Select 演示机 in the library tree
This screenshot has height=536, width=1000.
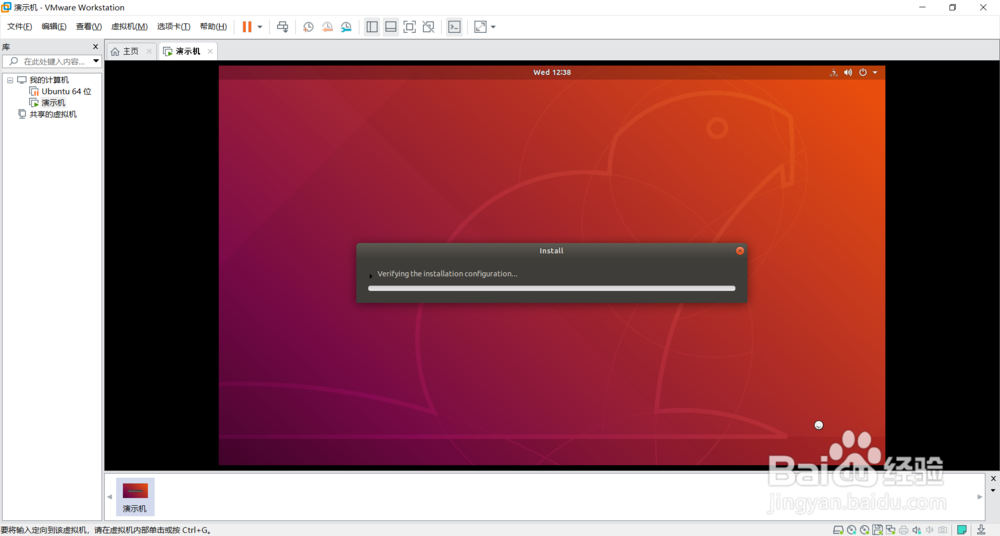pos(54,103)
